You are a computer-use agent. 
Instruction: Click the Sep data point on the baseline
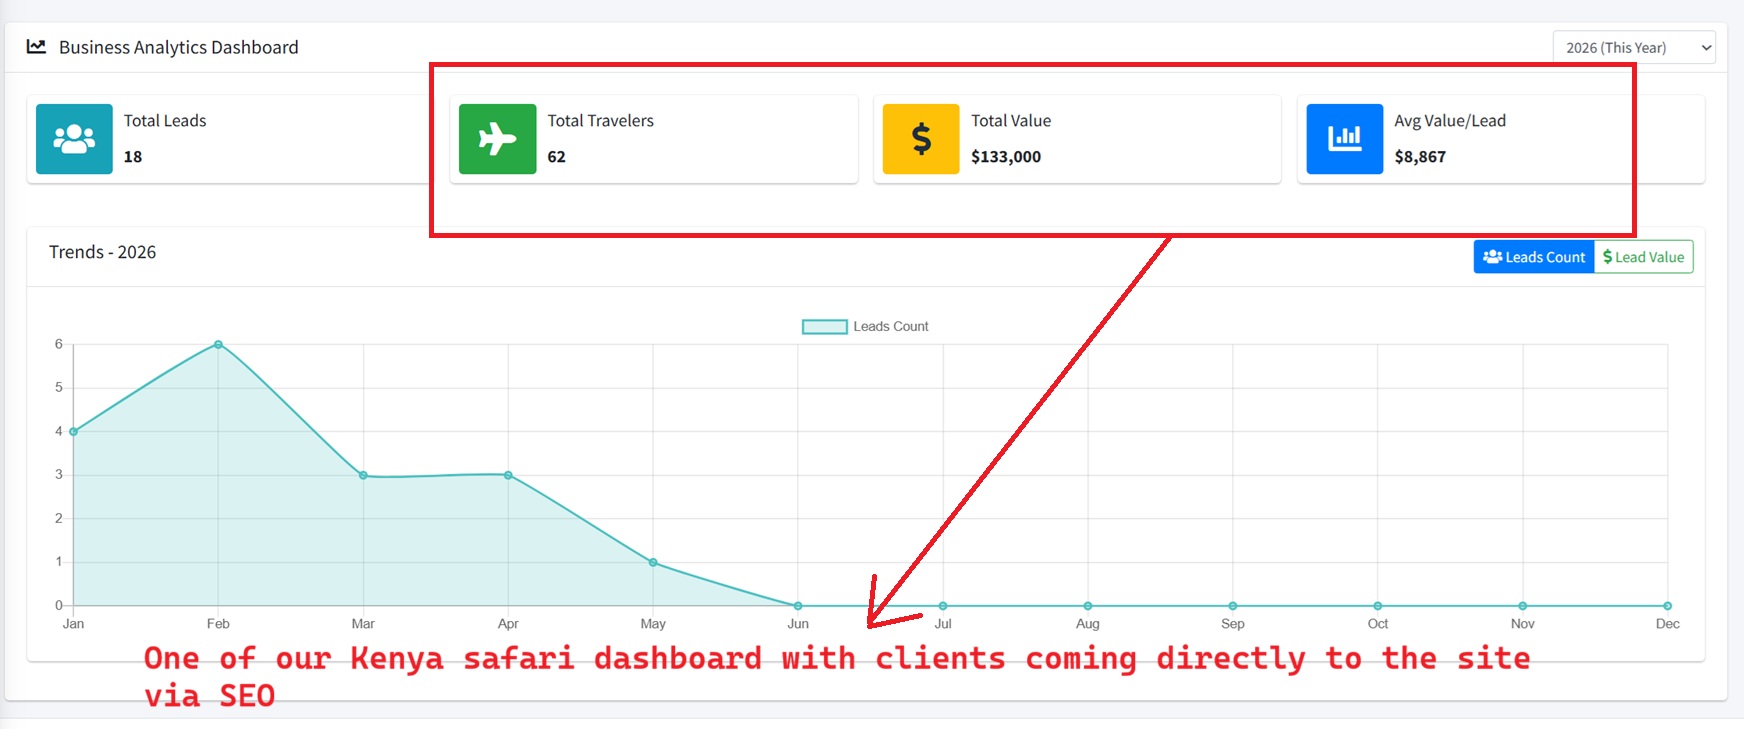click(x=1233, y=606)
